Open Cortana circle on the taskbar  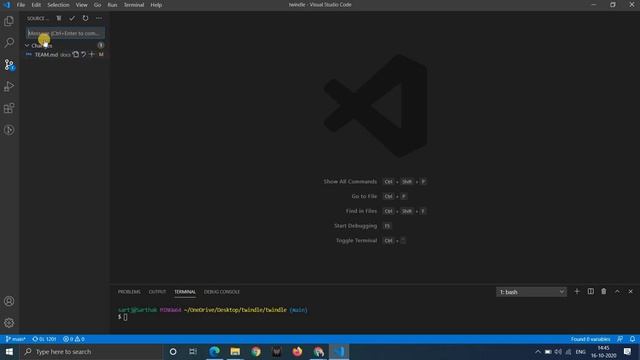173,351
